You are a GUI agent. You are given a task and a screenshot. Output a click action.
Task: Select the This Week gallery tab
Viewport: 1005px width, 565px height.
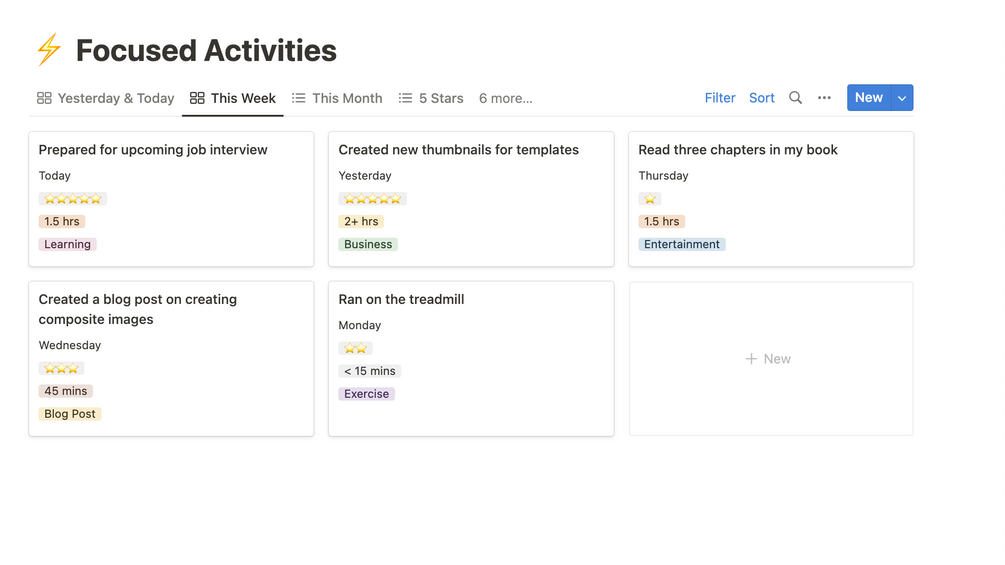[233, 98]
